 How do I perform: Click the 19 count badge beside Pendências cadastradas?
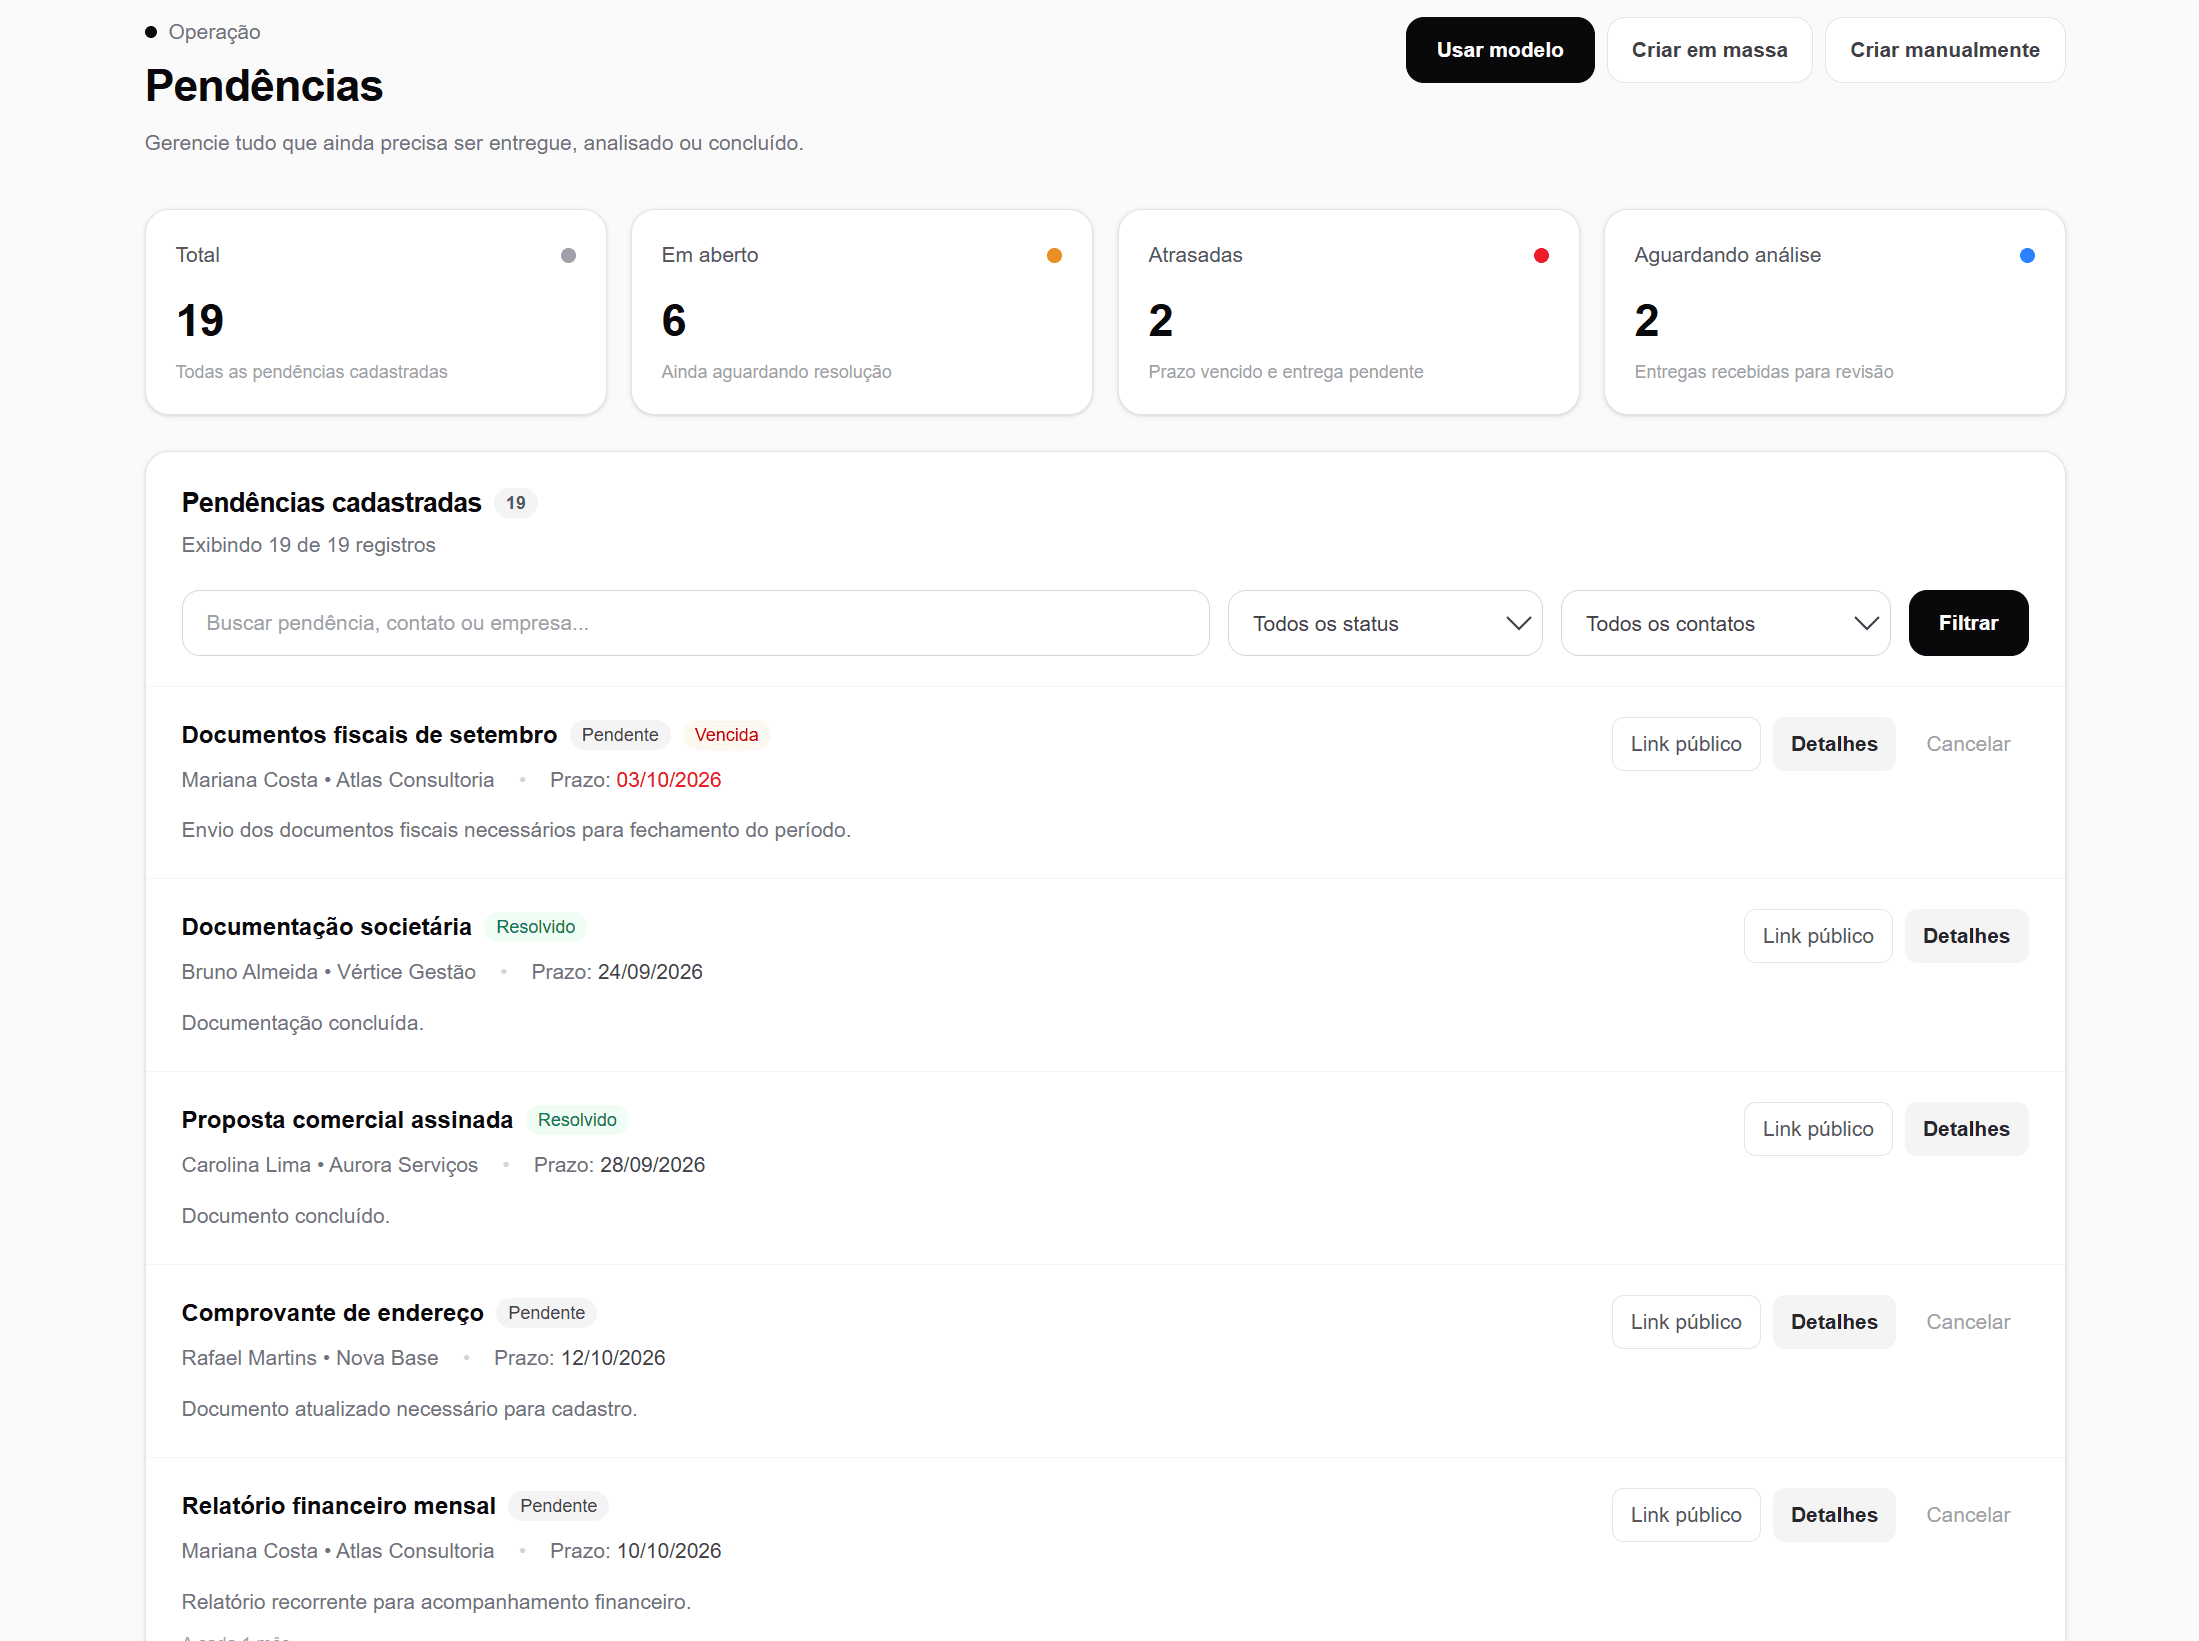pyautogui.click(x=515, y=503)
